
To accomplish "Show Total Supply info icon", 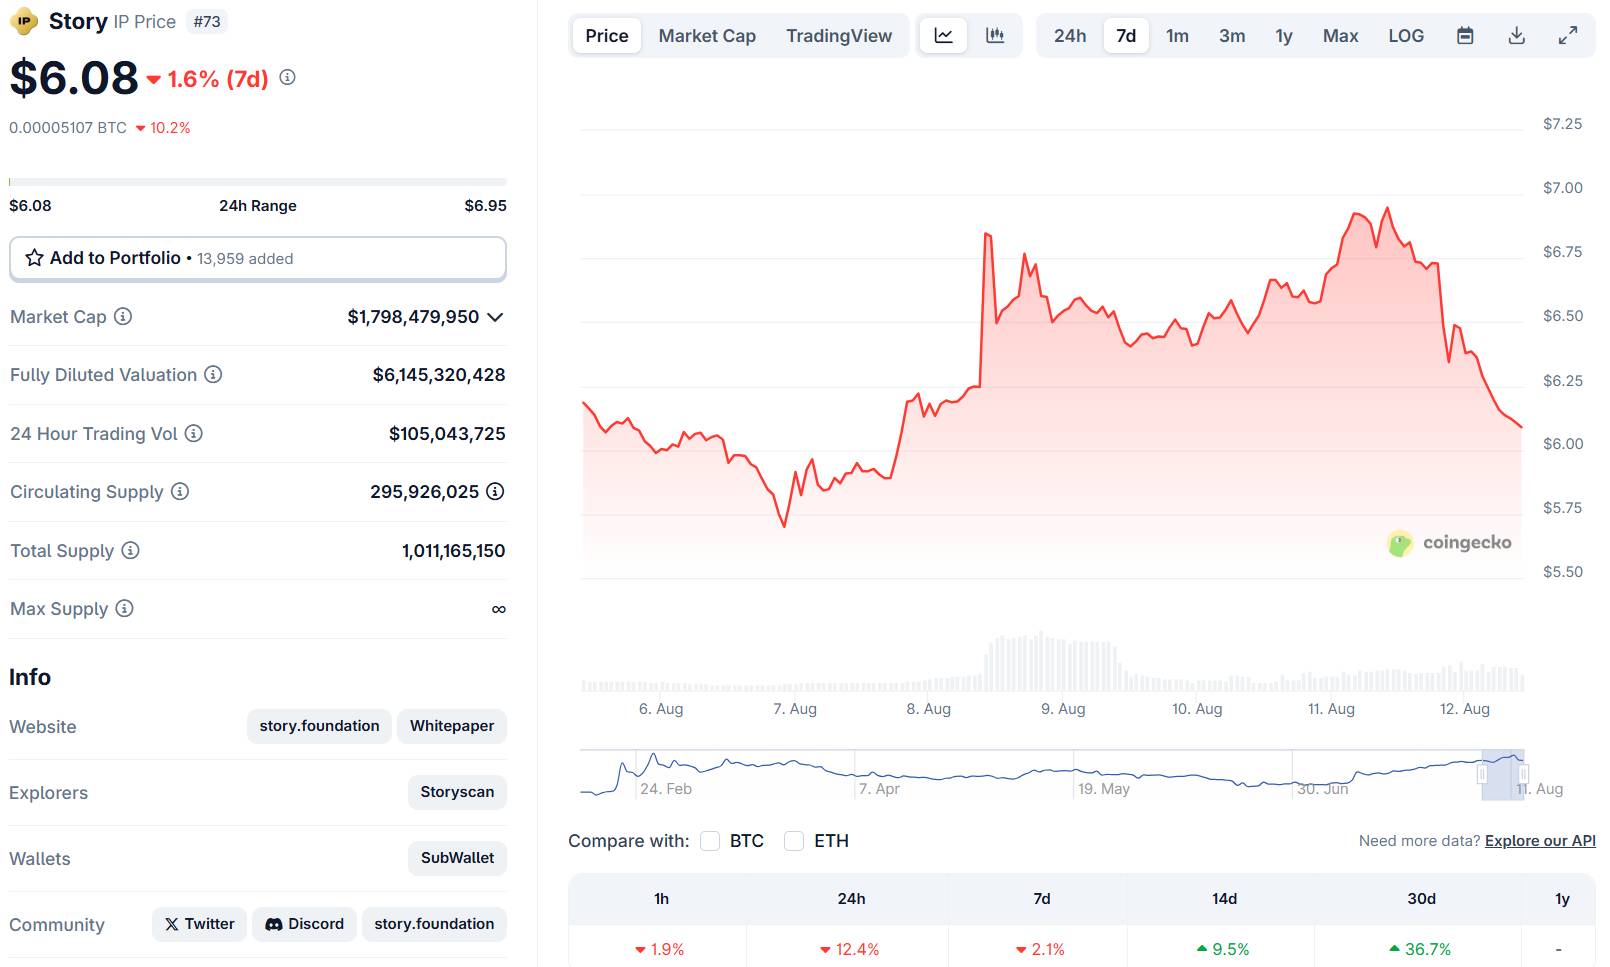I will pyautogui.click(x=131, y=550).
